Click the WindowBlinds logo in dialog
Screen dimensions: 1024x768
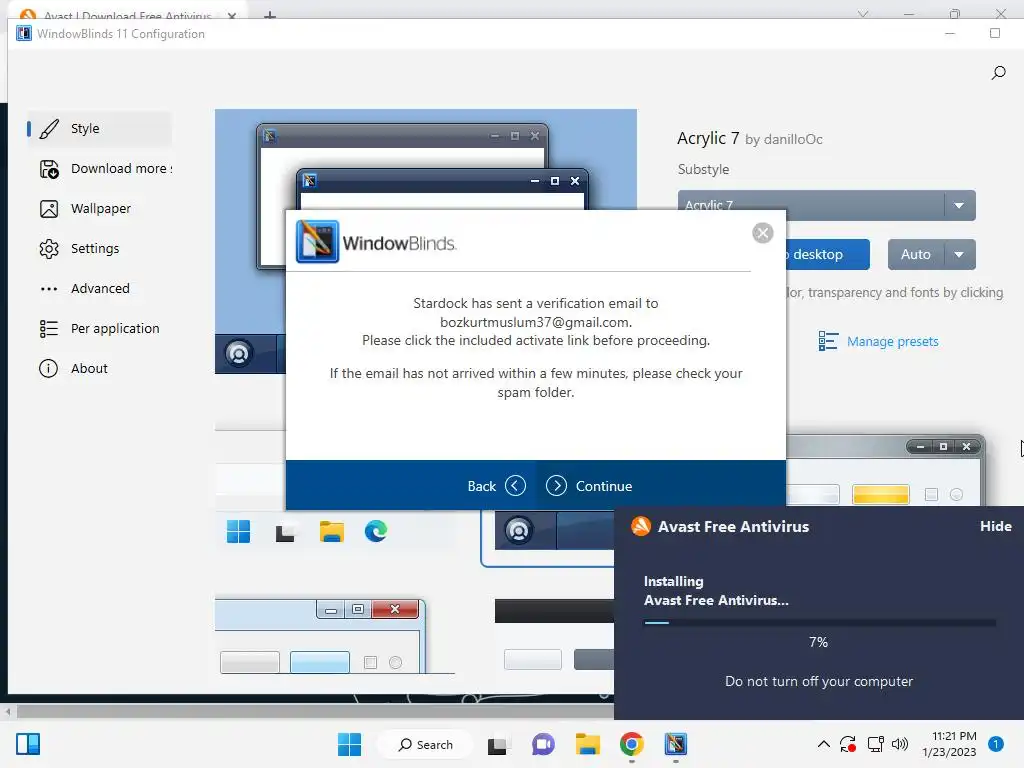317,242
